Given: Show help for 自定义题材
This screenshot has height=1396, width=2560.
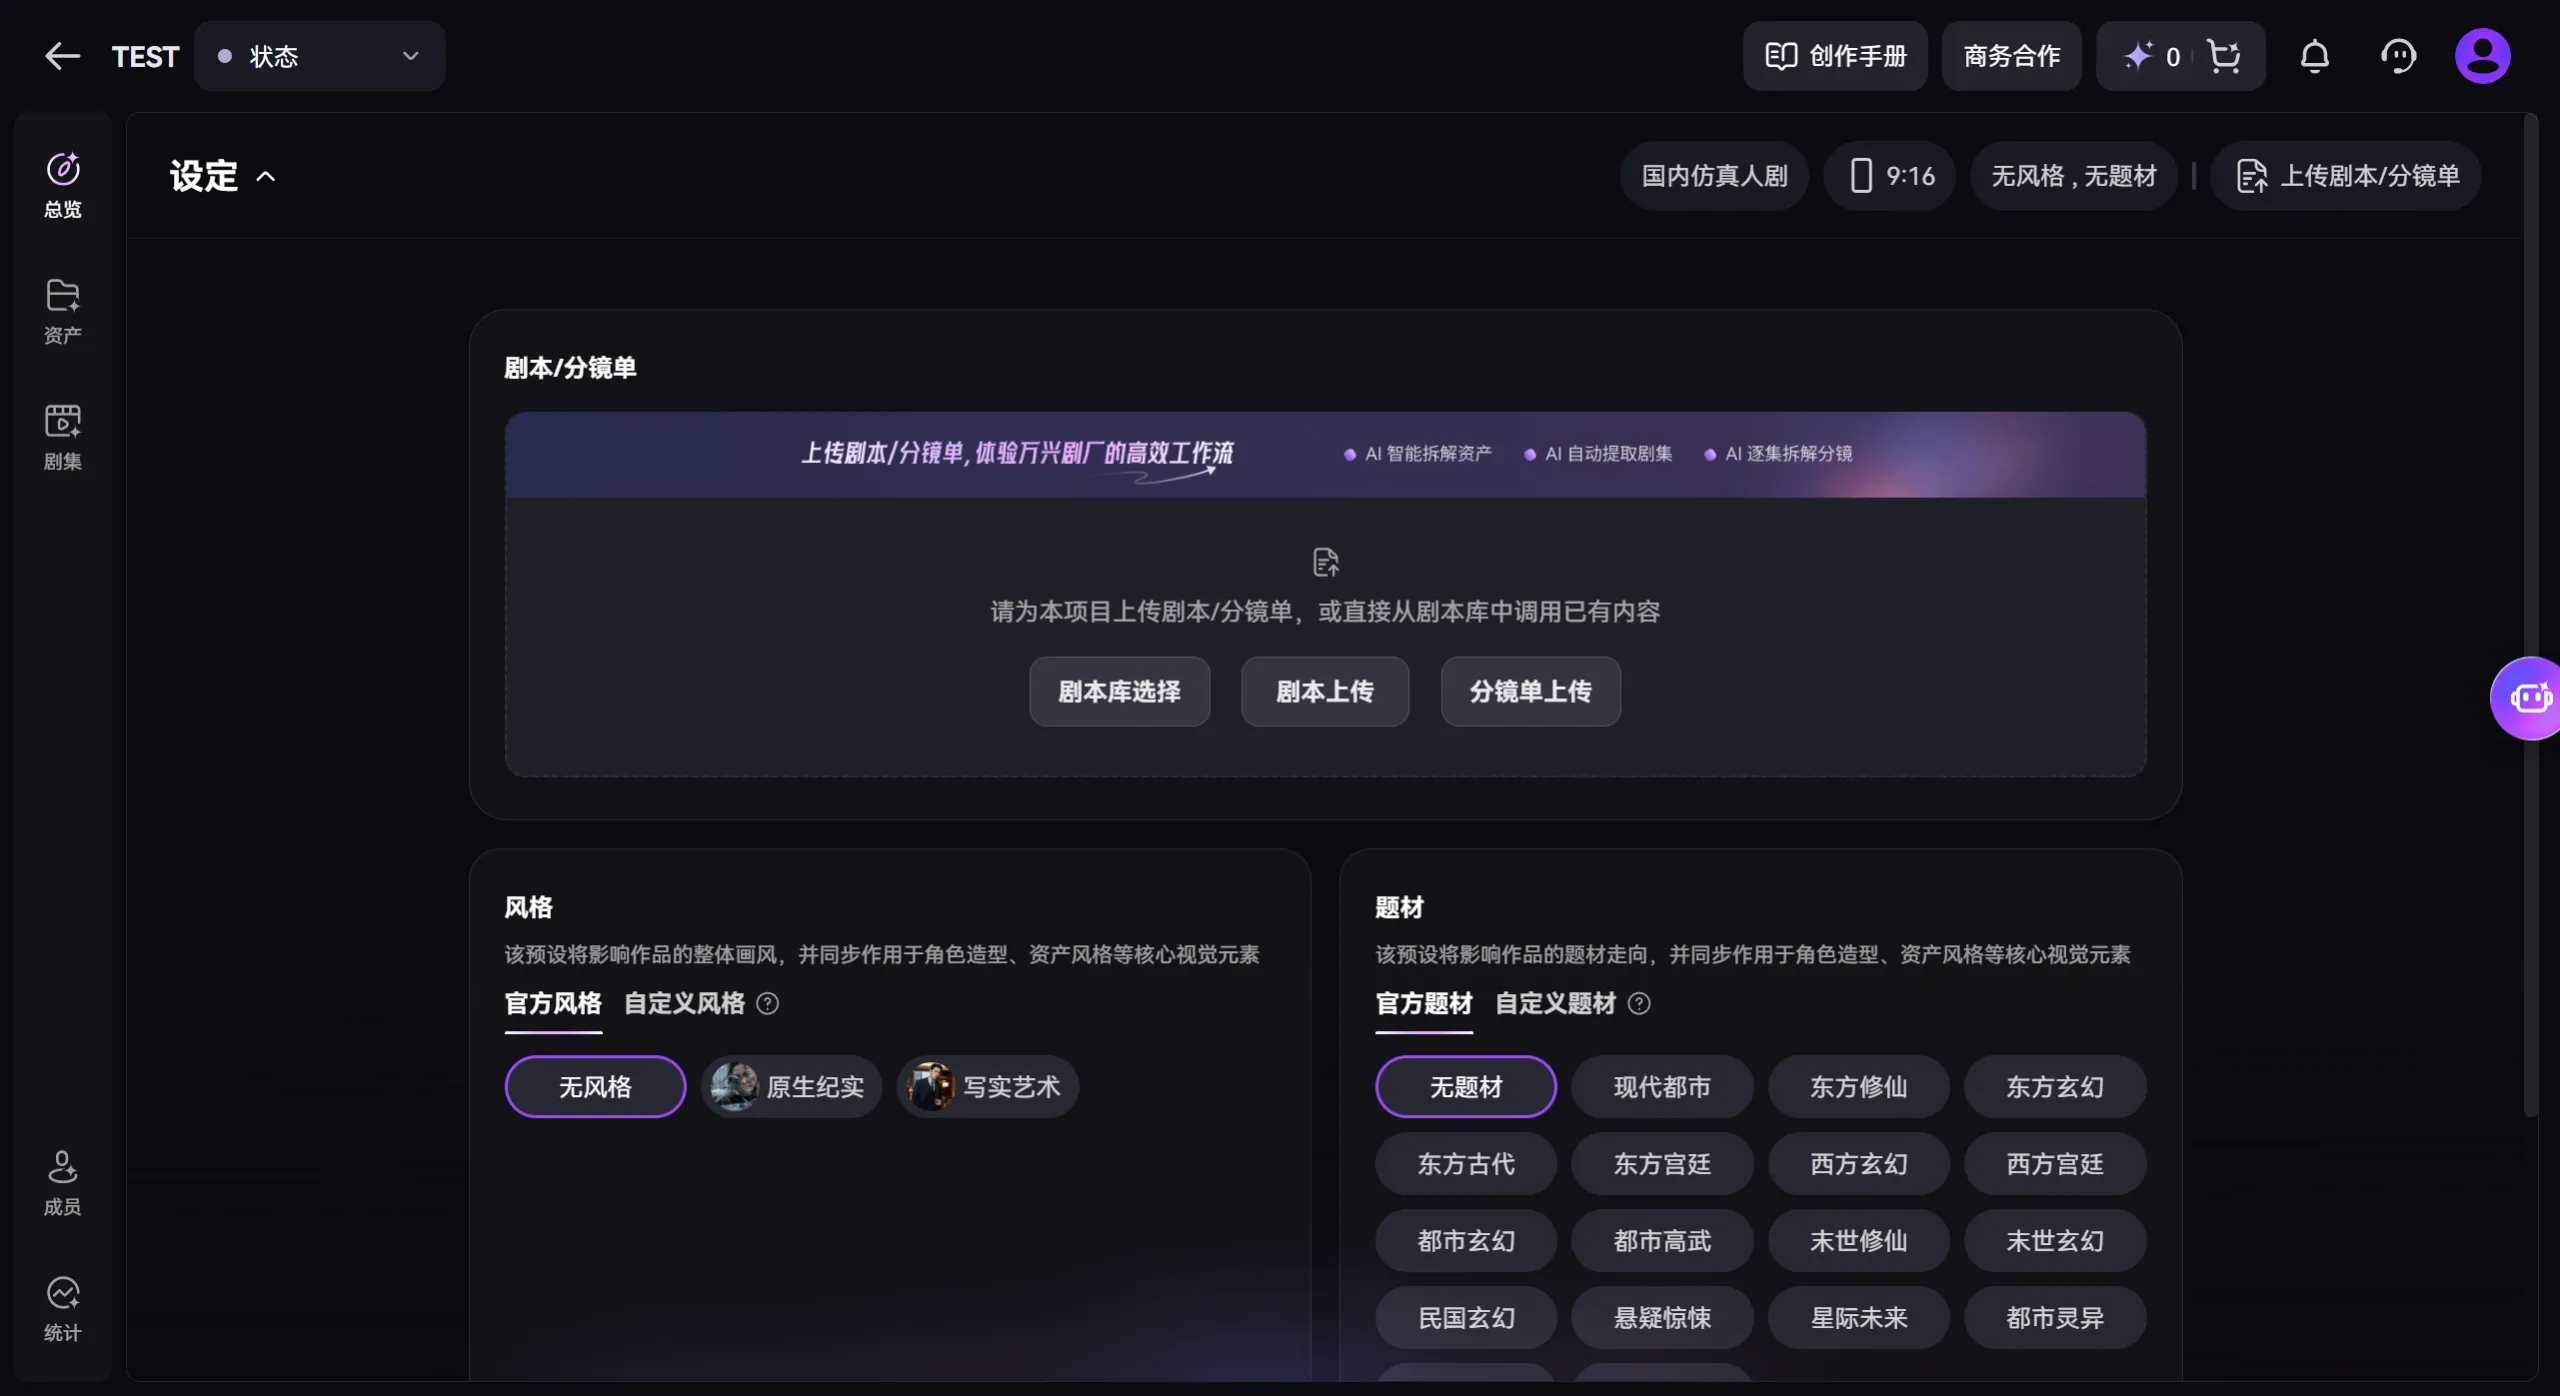Looking at the screenshot, I should pyautogui.click(x=1639, y=1003).
